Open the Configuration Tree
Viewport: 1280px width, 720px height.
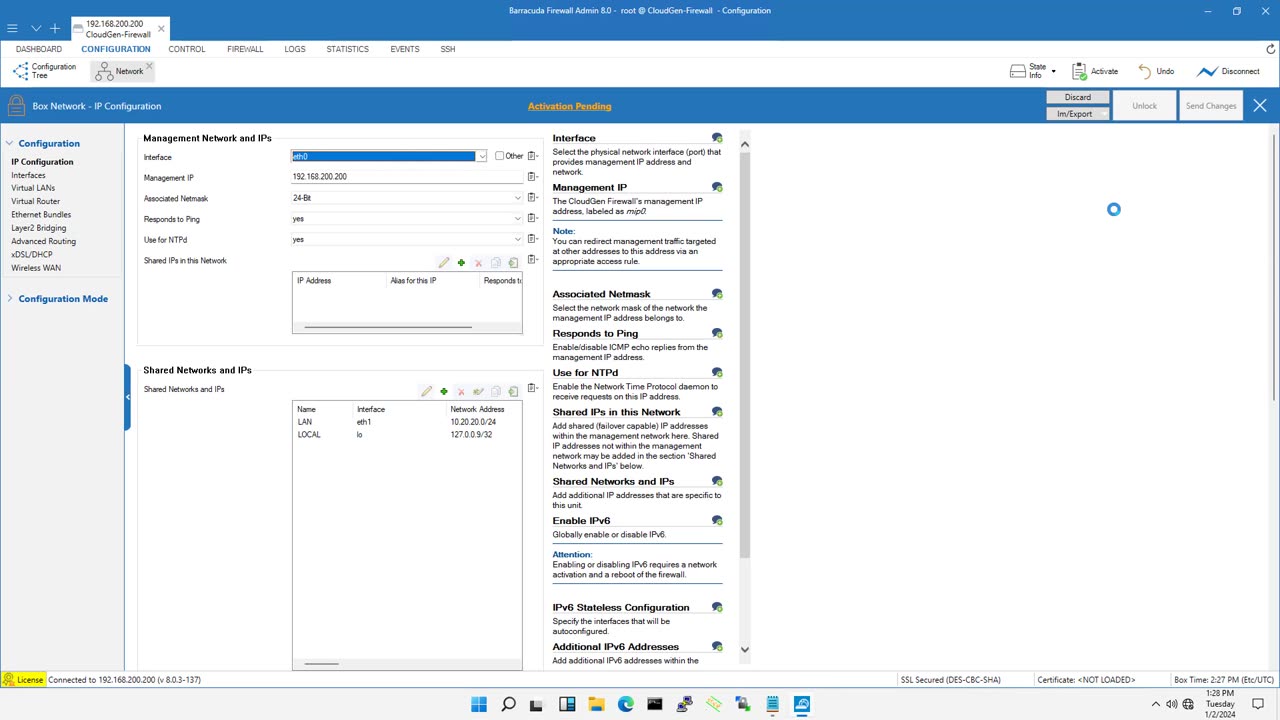44,71
